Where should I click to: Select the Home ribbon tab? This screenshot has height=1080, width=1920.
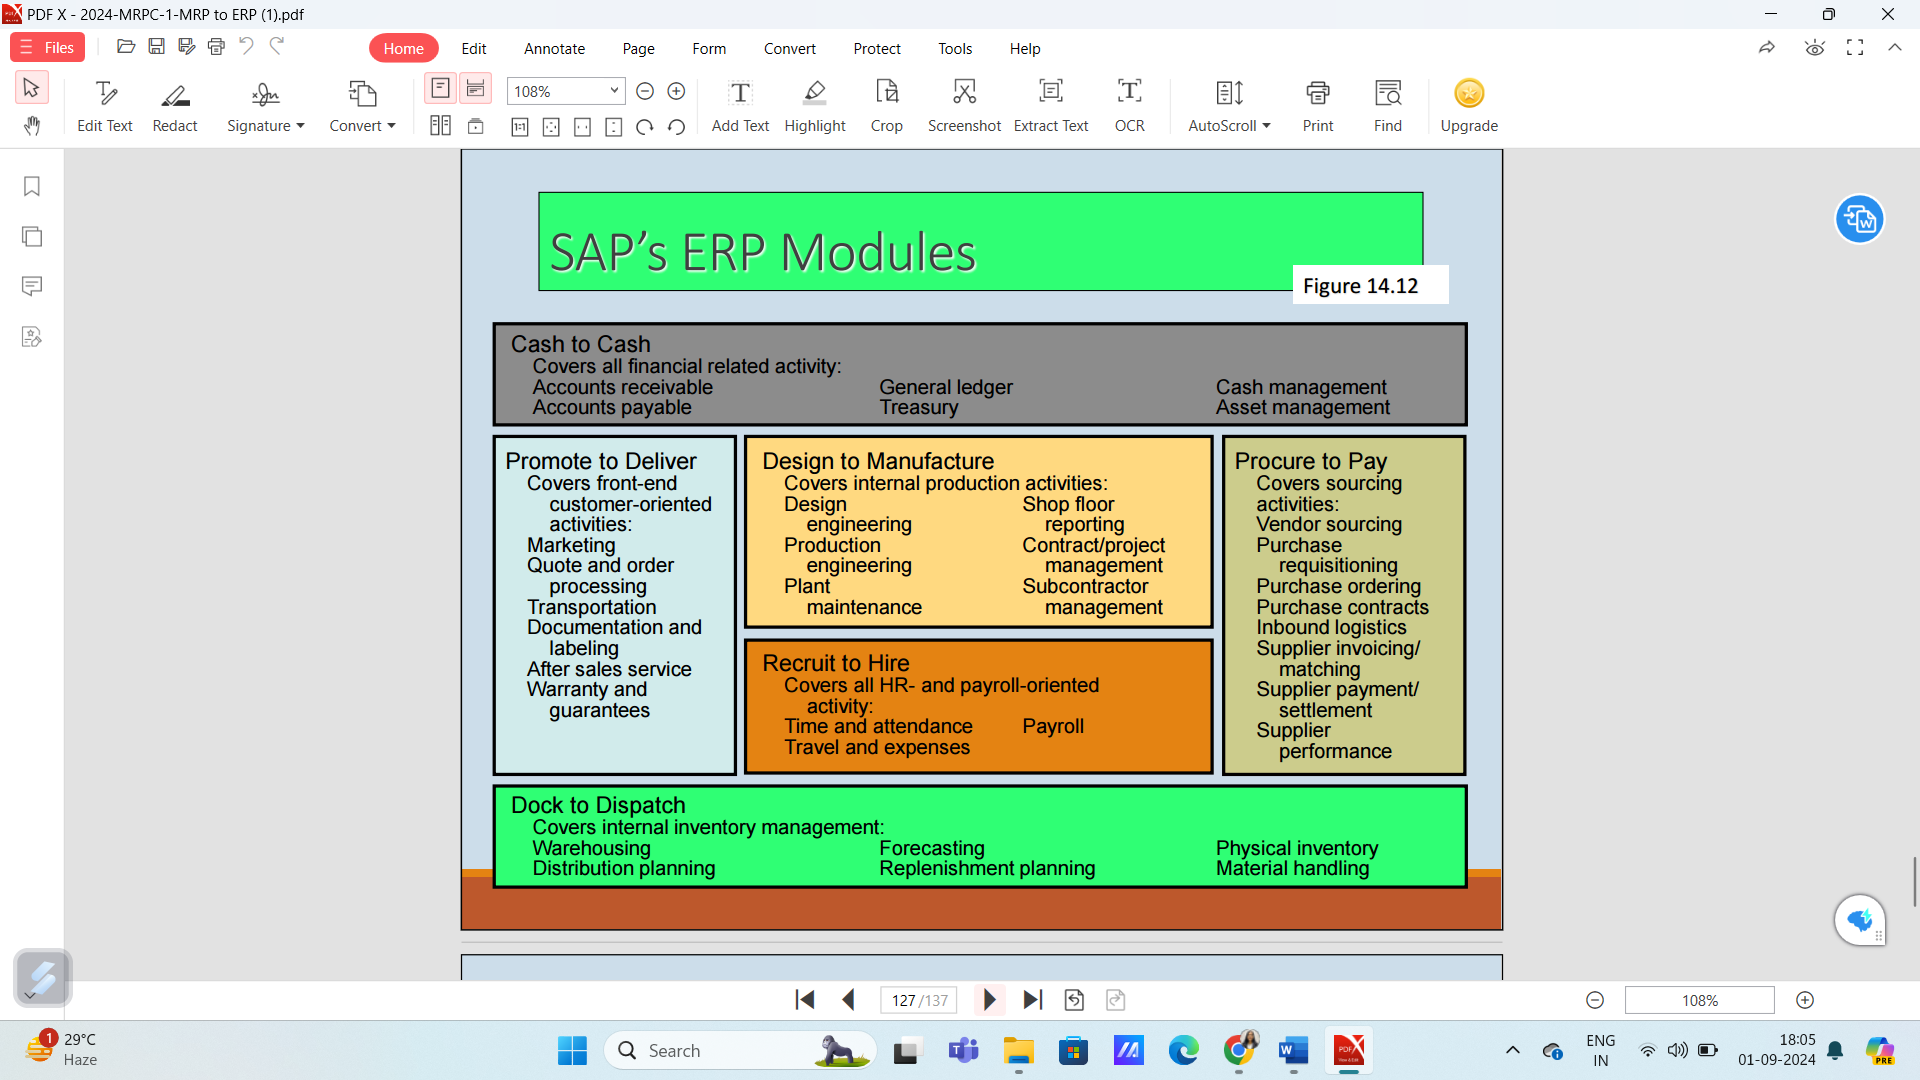click(403, 48)
